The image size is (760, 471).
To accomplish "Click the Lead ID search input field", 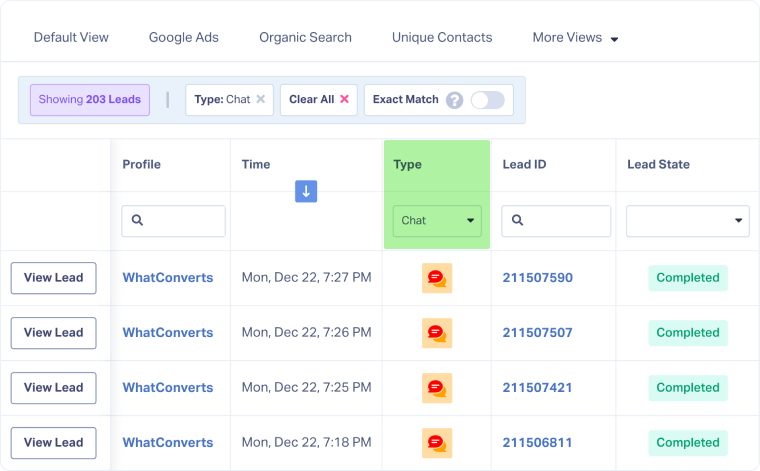I will tap(556, 221).
